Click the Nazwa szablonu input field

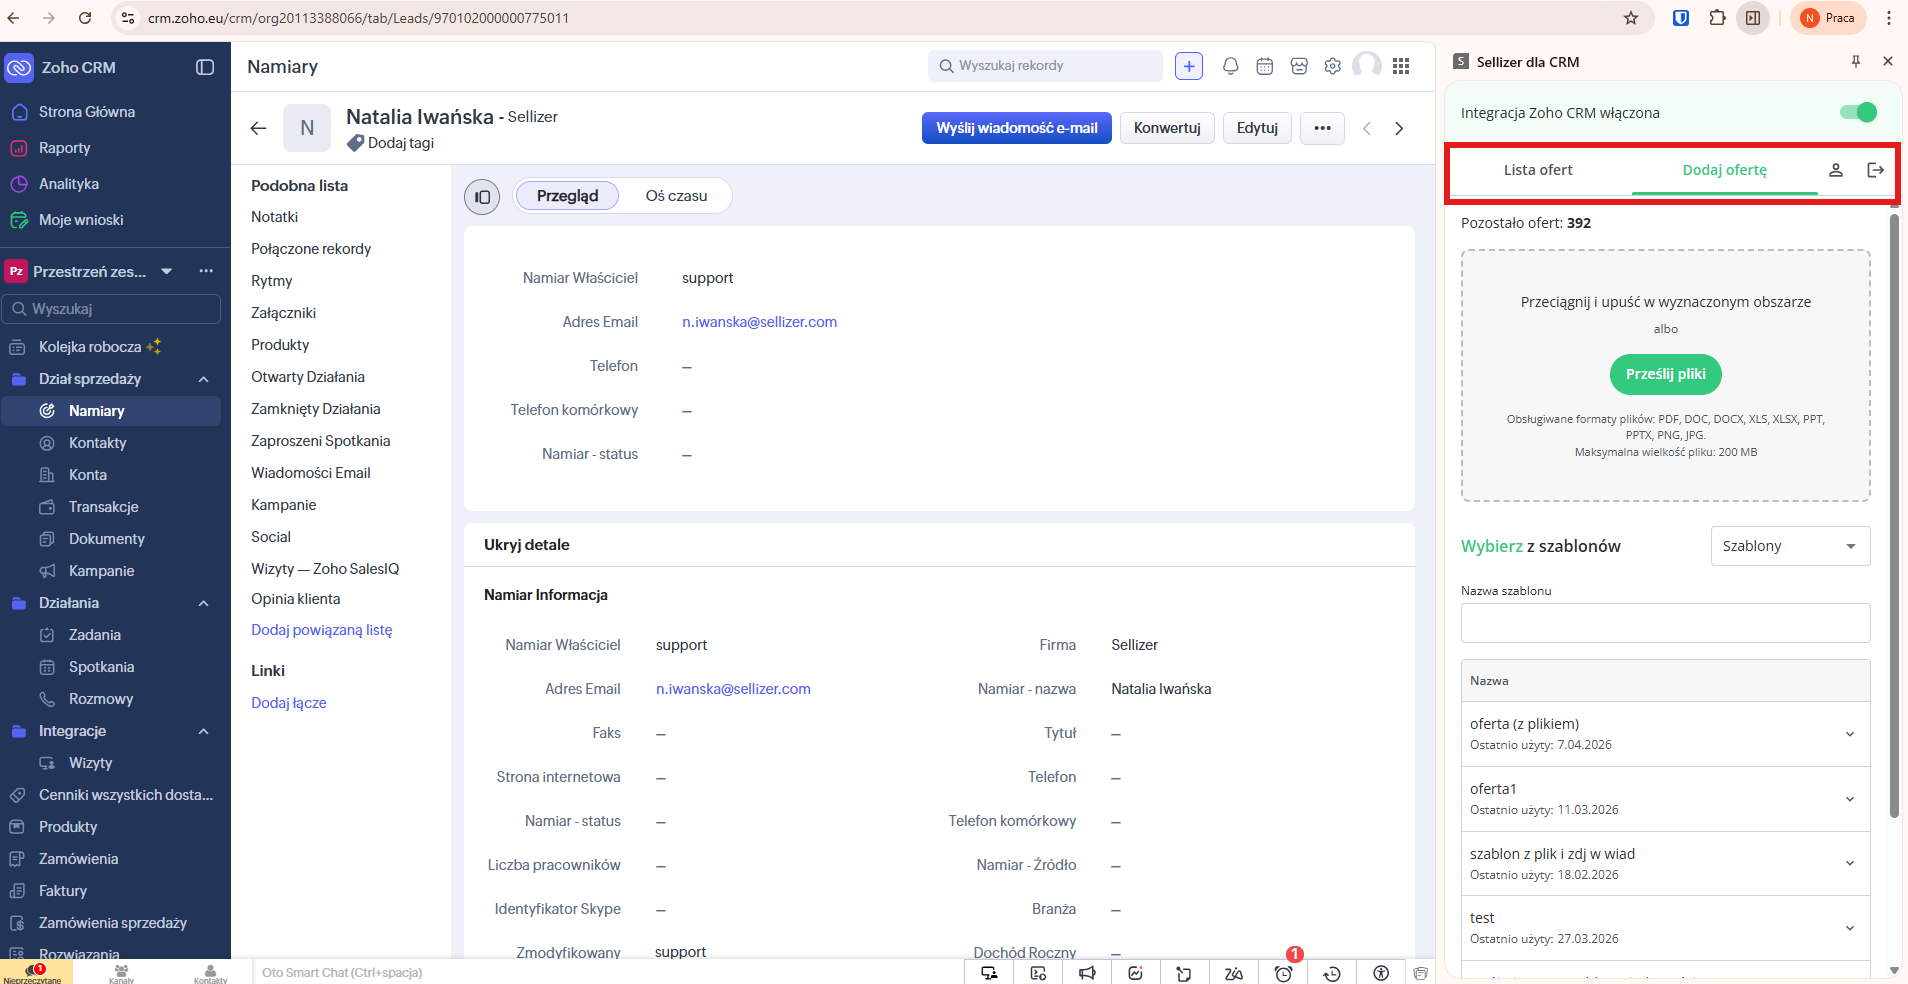pos(1665,623)
